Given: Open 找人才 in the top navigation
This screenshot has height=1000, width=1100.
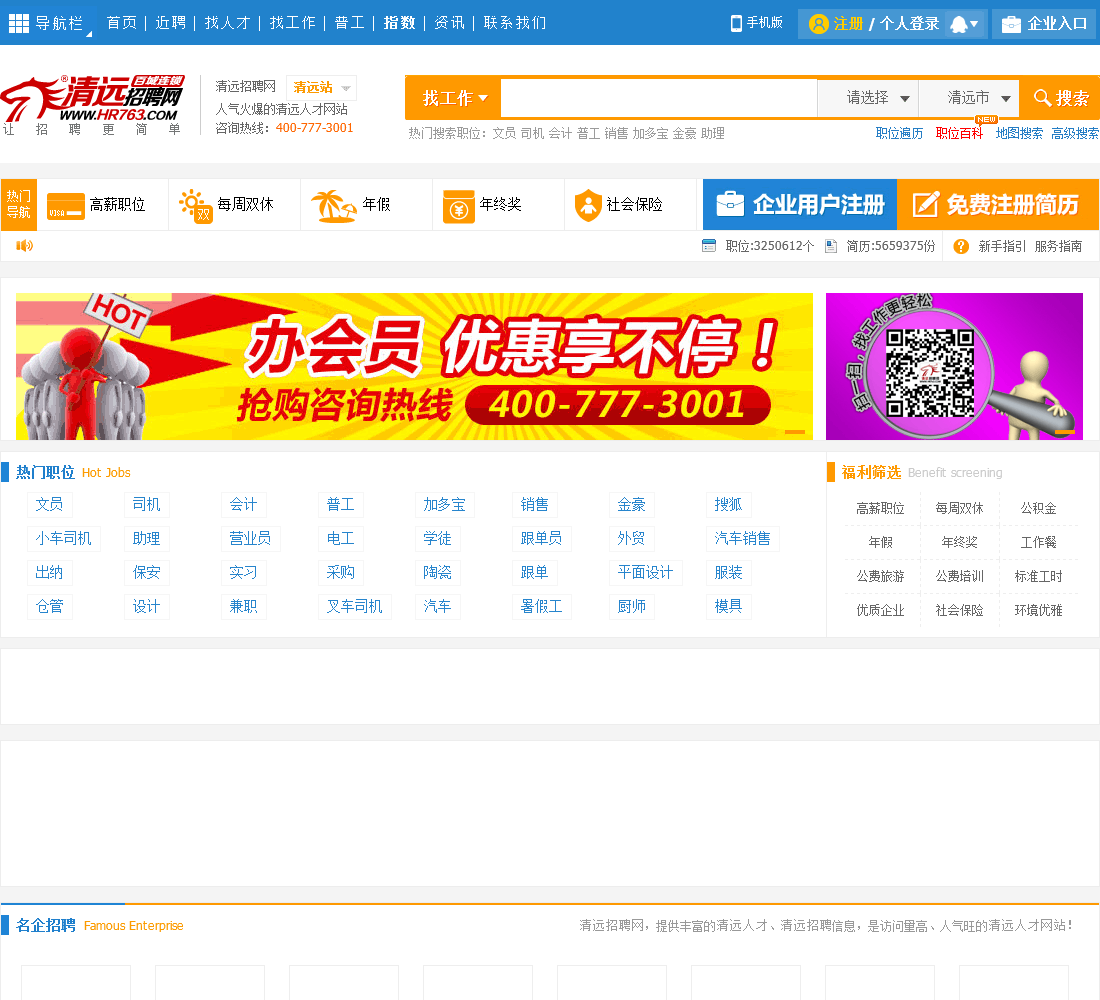Looking at the screenshot, I should click(227, 23).
